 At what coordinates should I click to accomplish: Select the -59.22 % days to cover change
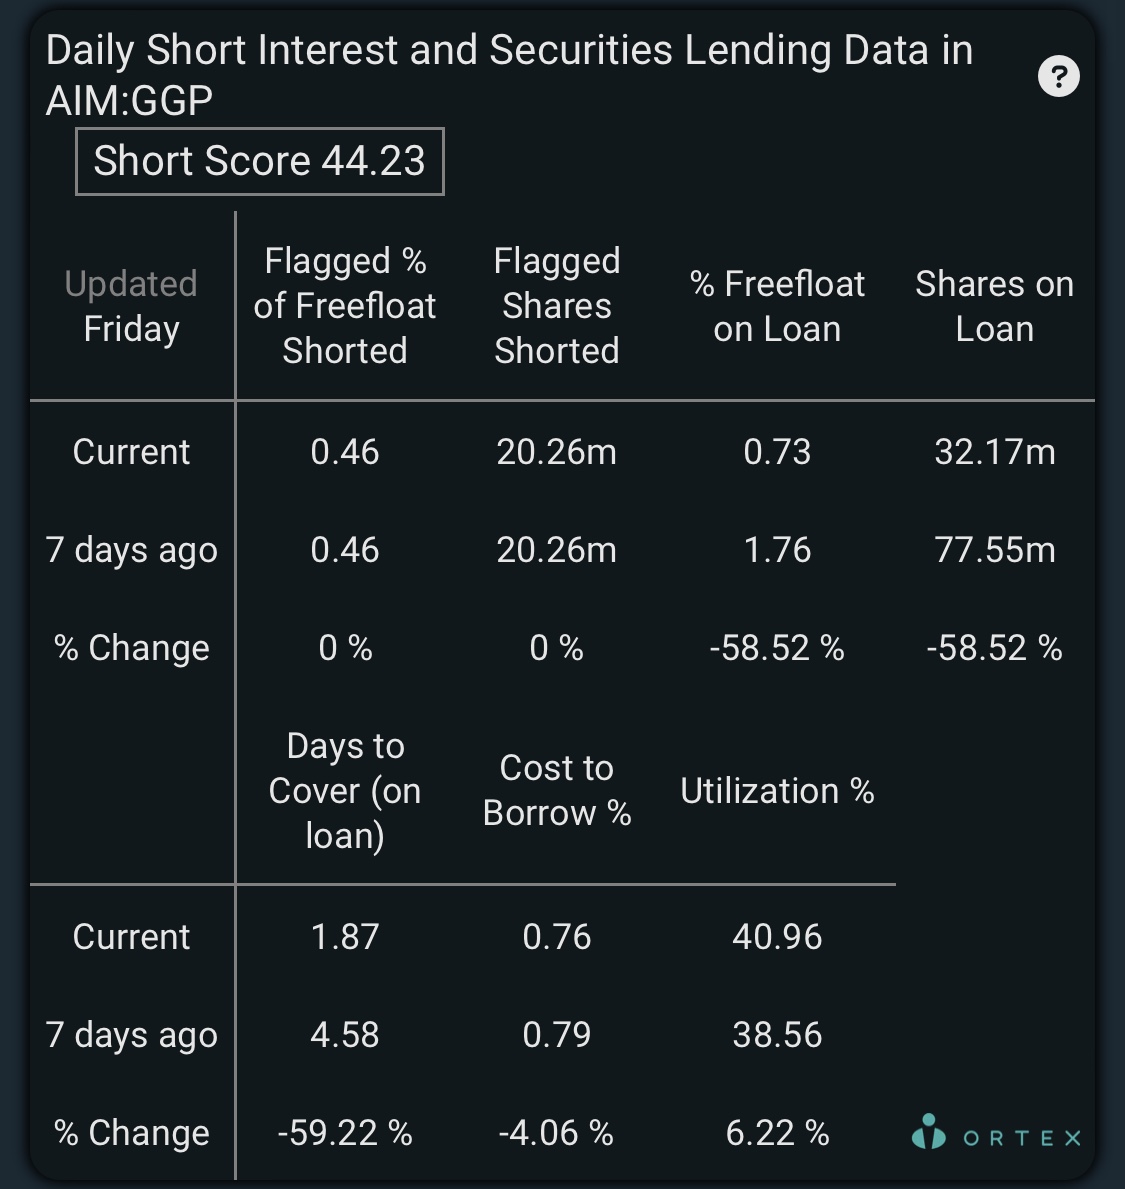pos(345,1133)
